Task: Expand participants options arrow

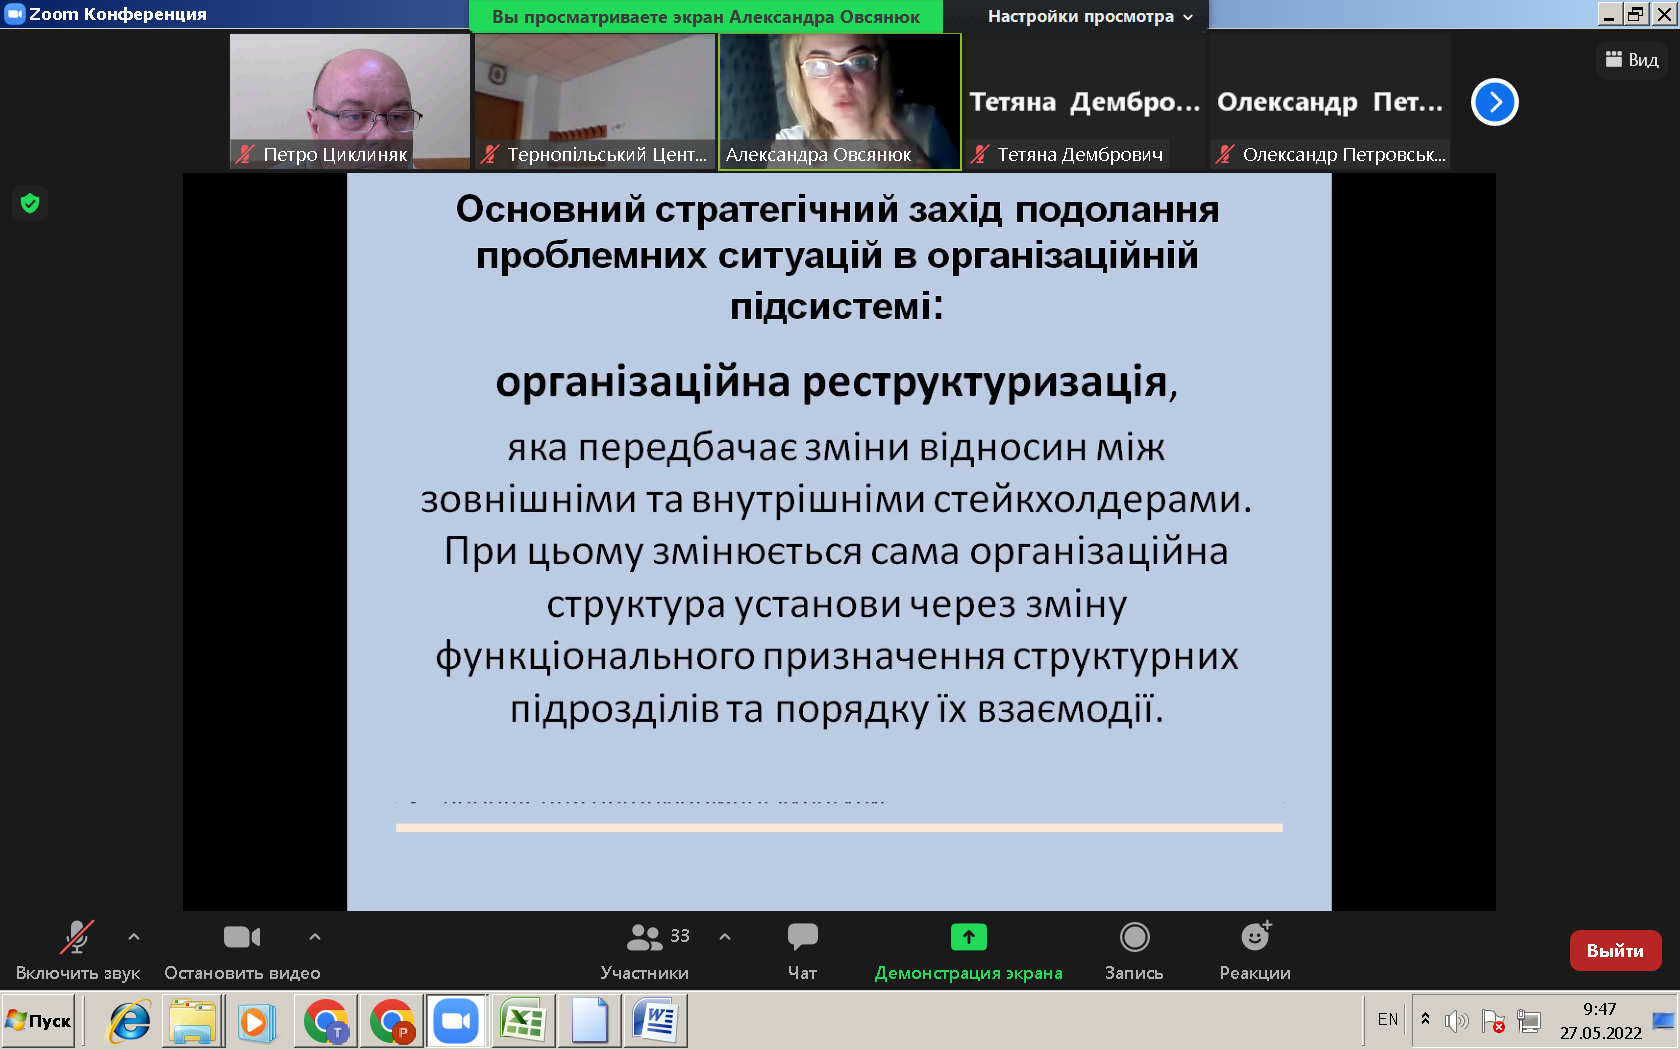Action: pyautogui.click(x=725, y=937)
